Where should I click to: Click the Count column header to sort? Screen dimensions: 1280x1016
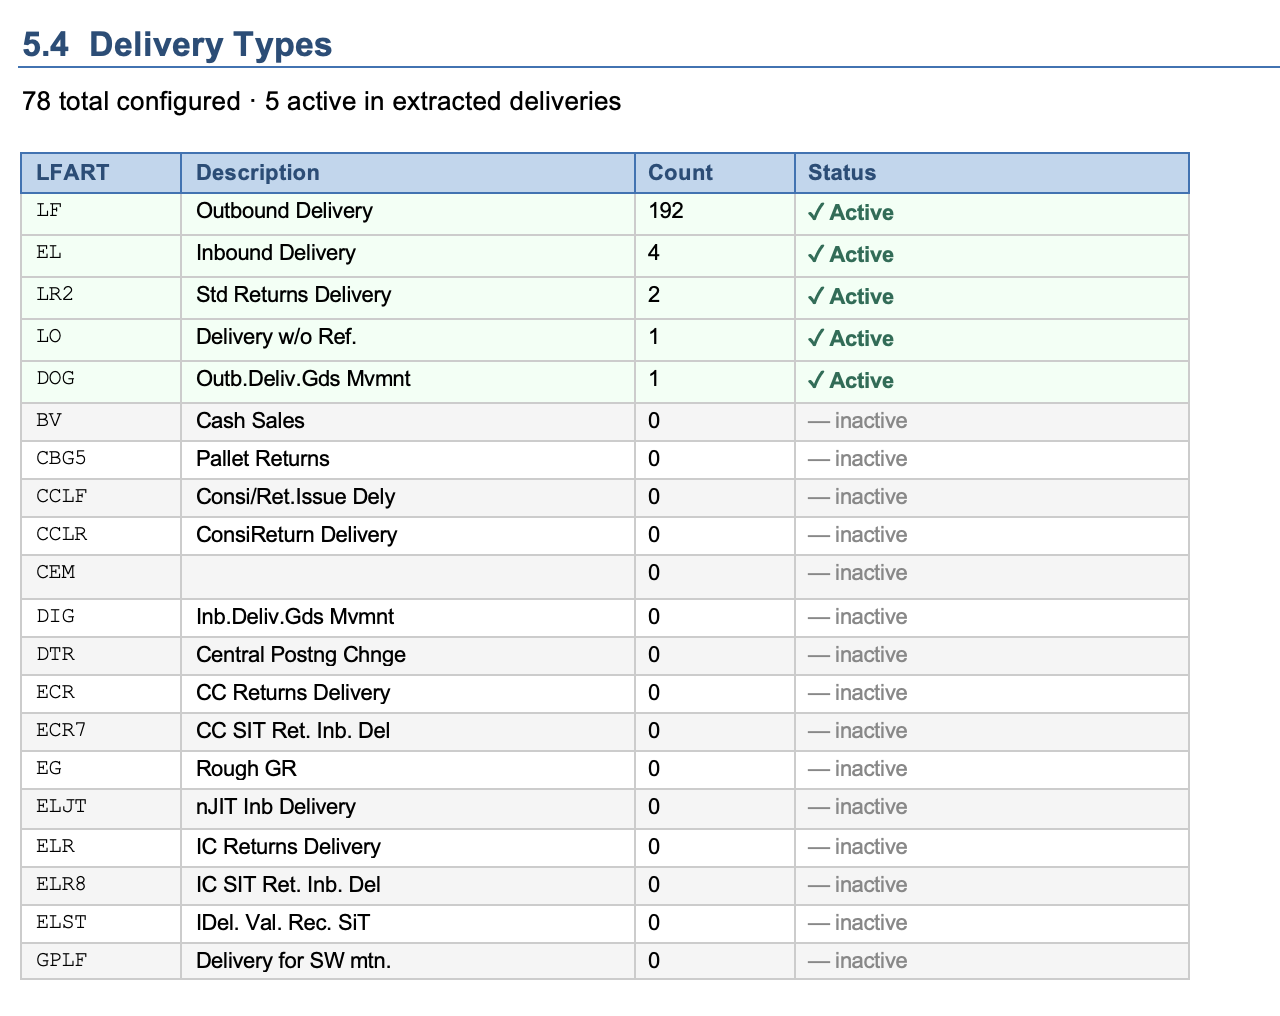(679, 172)
